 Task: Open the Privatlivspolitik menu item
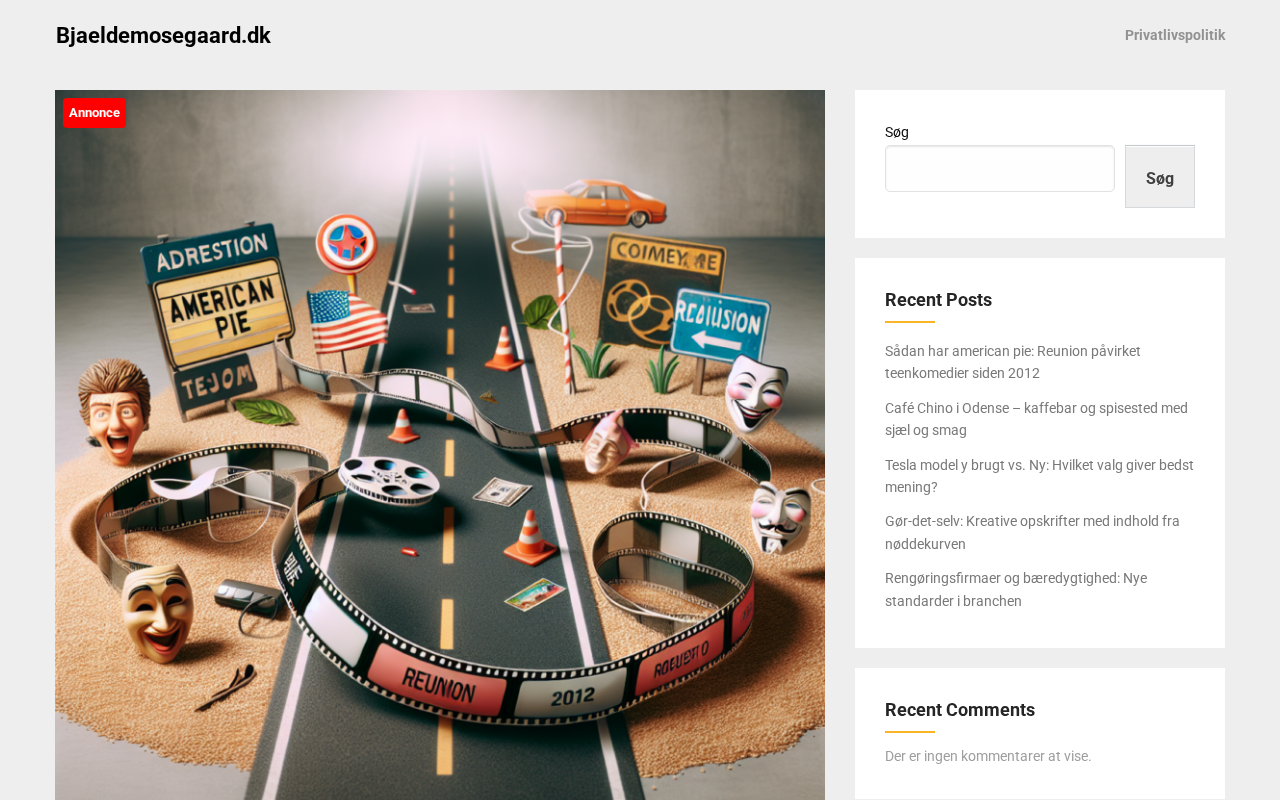(x=1175, y=35)
